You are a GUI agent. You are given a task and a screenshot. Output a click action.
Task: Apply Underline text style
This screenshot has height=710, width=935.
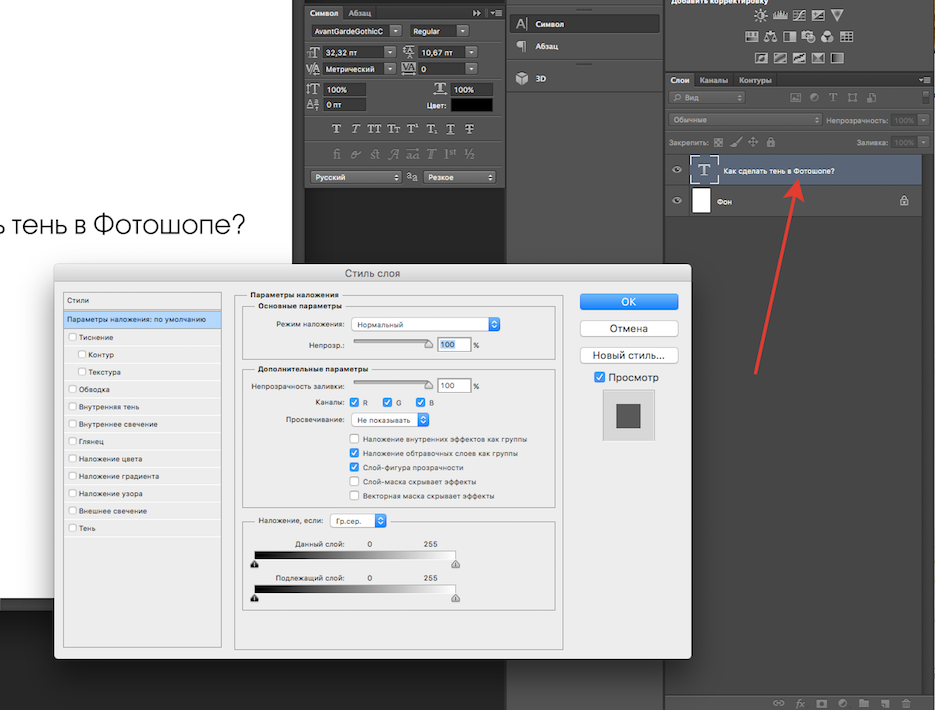(450, 129)
